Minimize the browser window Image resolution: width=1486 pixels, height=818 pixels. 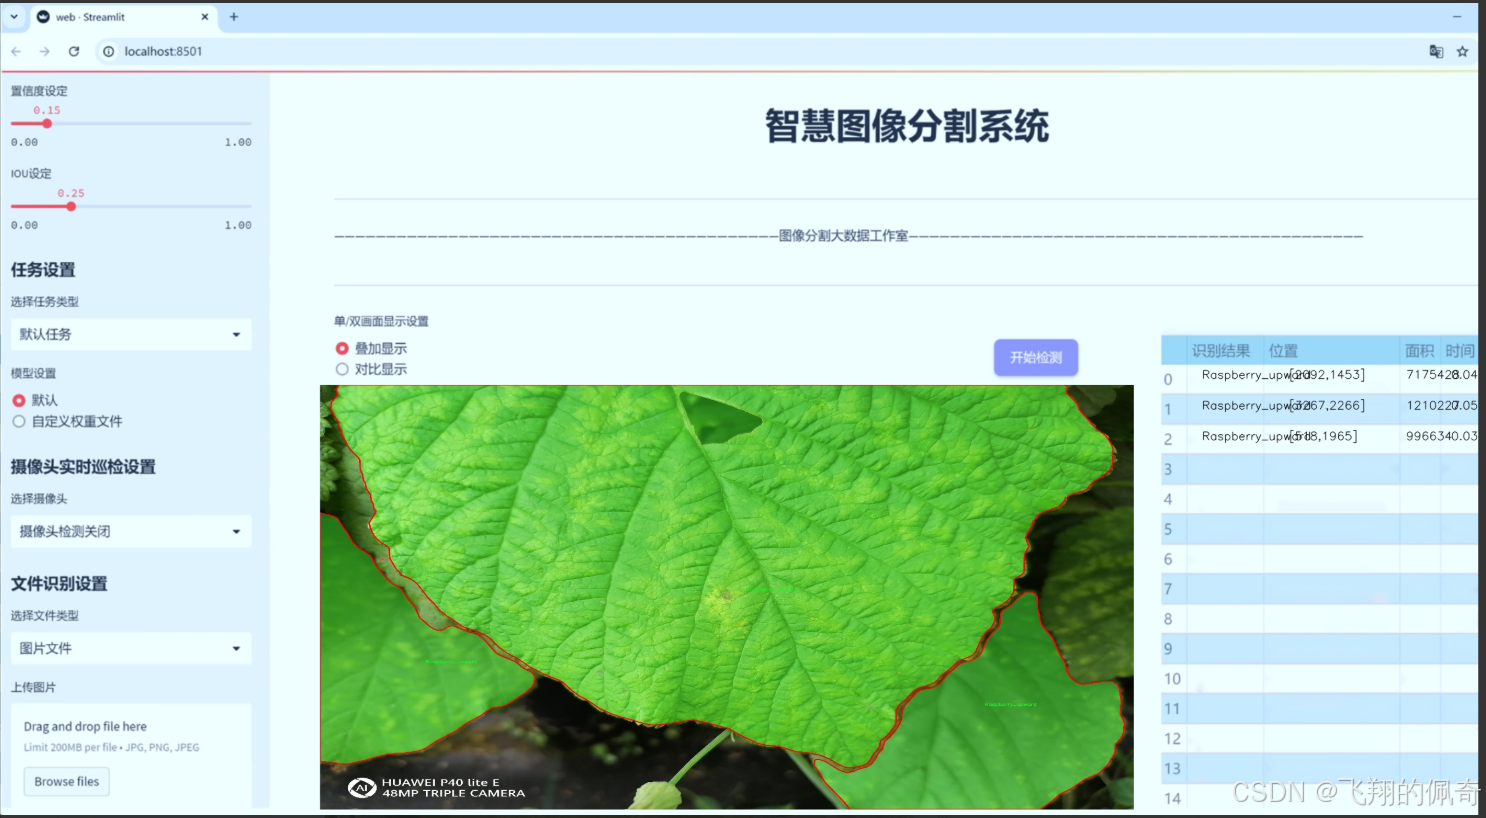coord(1457,17)
